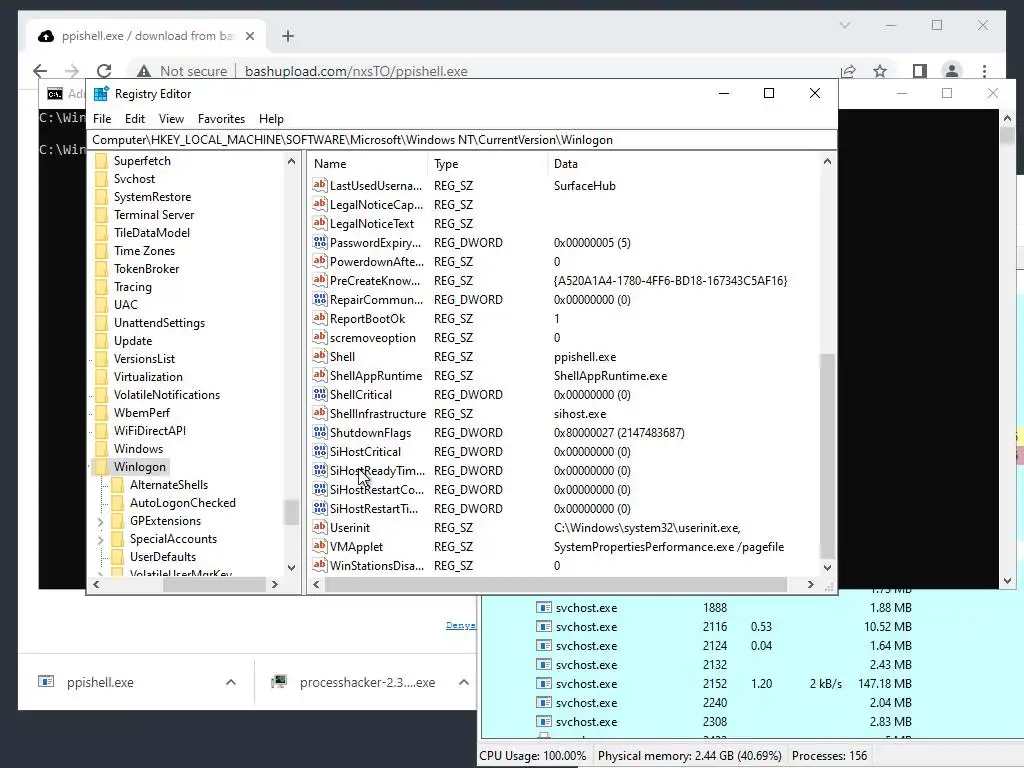Open downloaded ppishell.exe file
The image size is (1024, 768).
[100, 682]
